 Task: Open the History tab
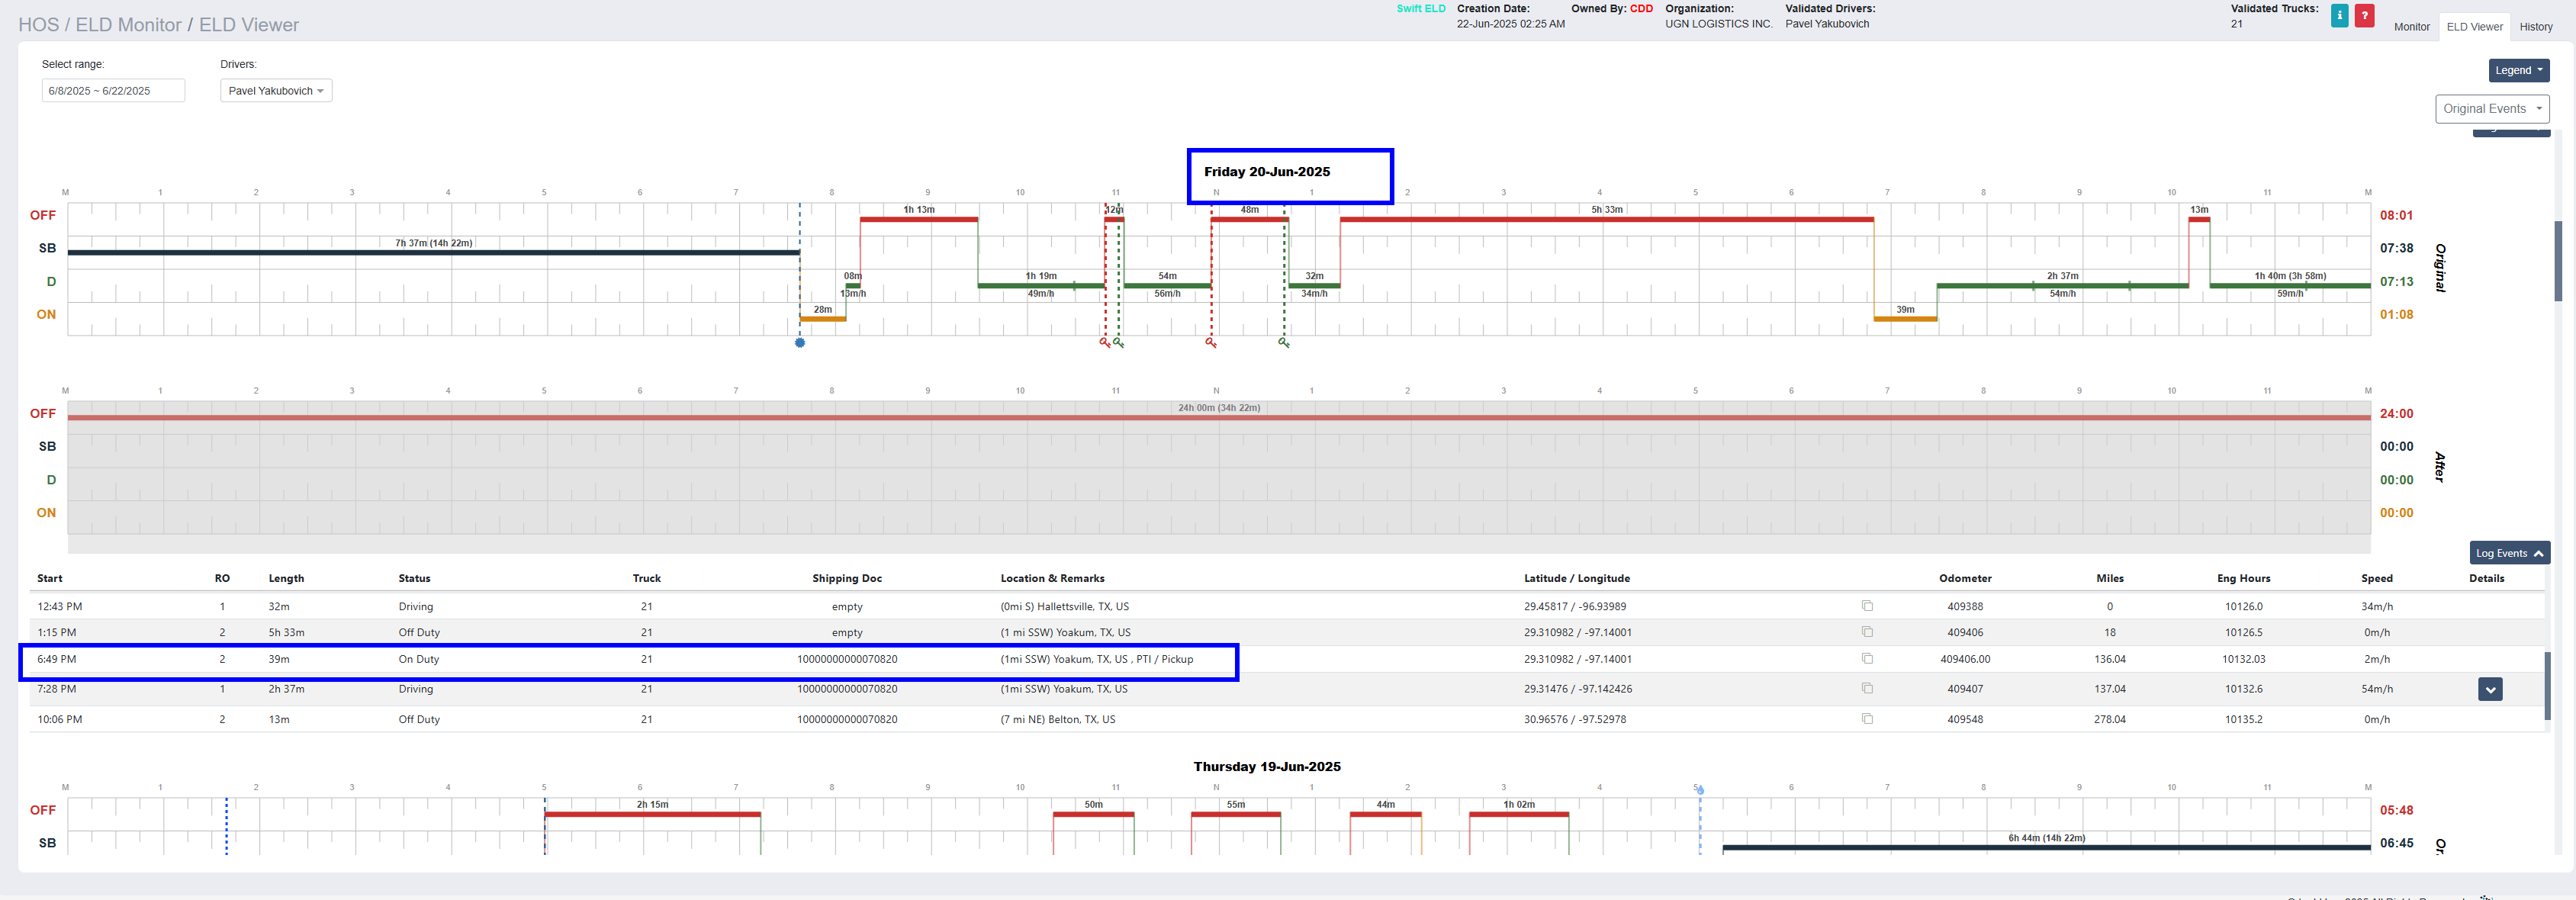[x=2535, y=27]
